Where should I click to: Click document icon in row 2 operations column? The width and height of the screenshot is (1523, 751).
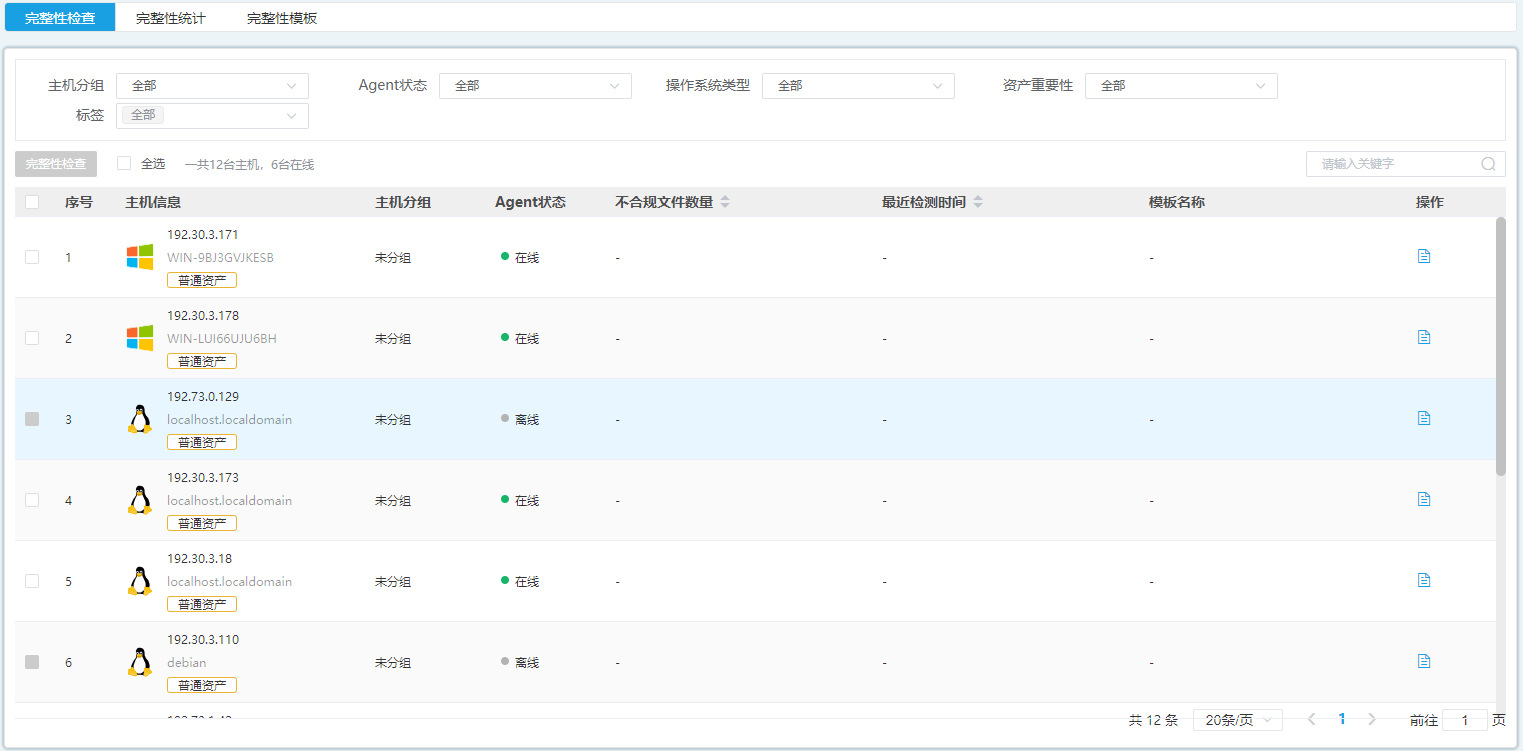[1424, 337]
